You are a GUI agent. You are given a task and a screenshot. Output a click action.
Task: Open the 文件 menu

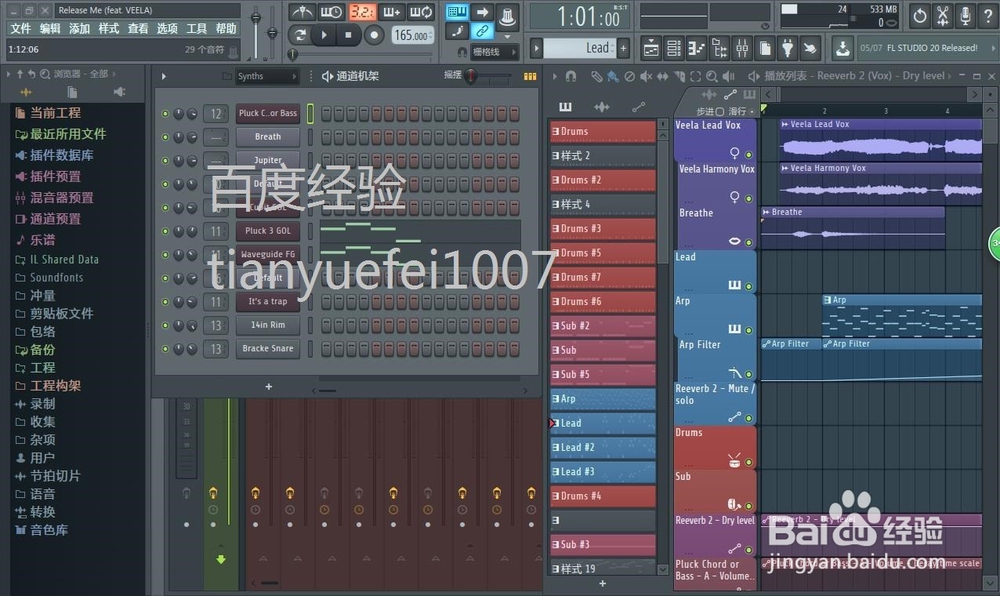(20, 29)
